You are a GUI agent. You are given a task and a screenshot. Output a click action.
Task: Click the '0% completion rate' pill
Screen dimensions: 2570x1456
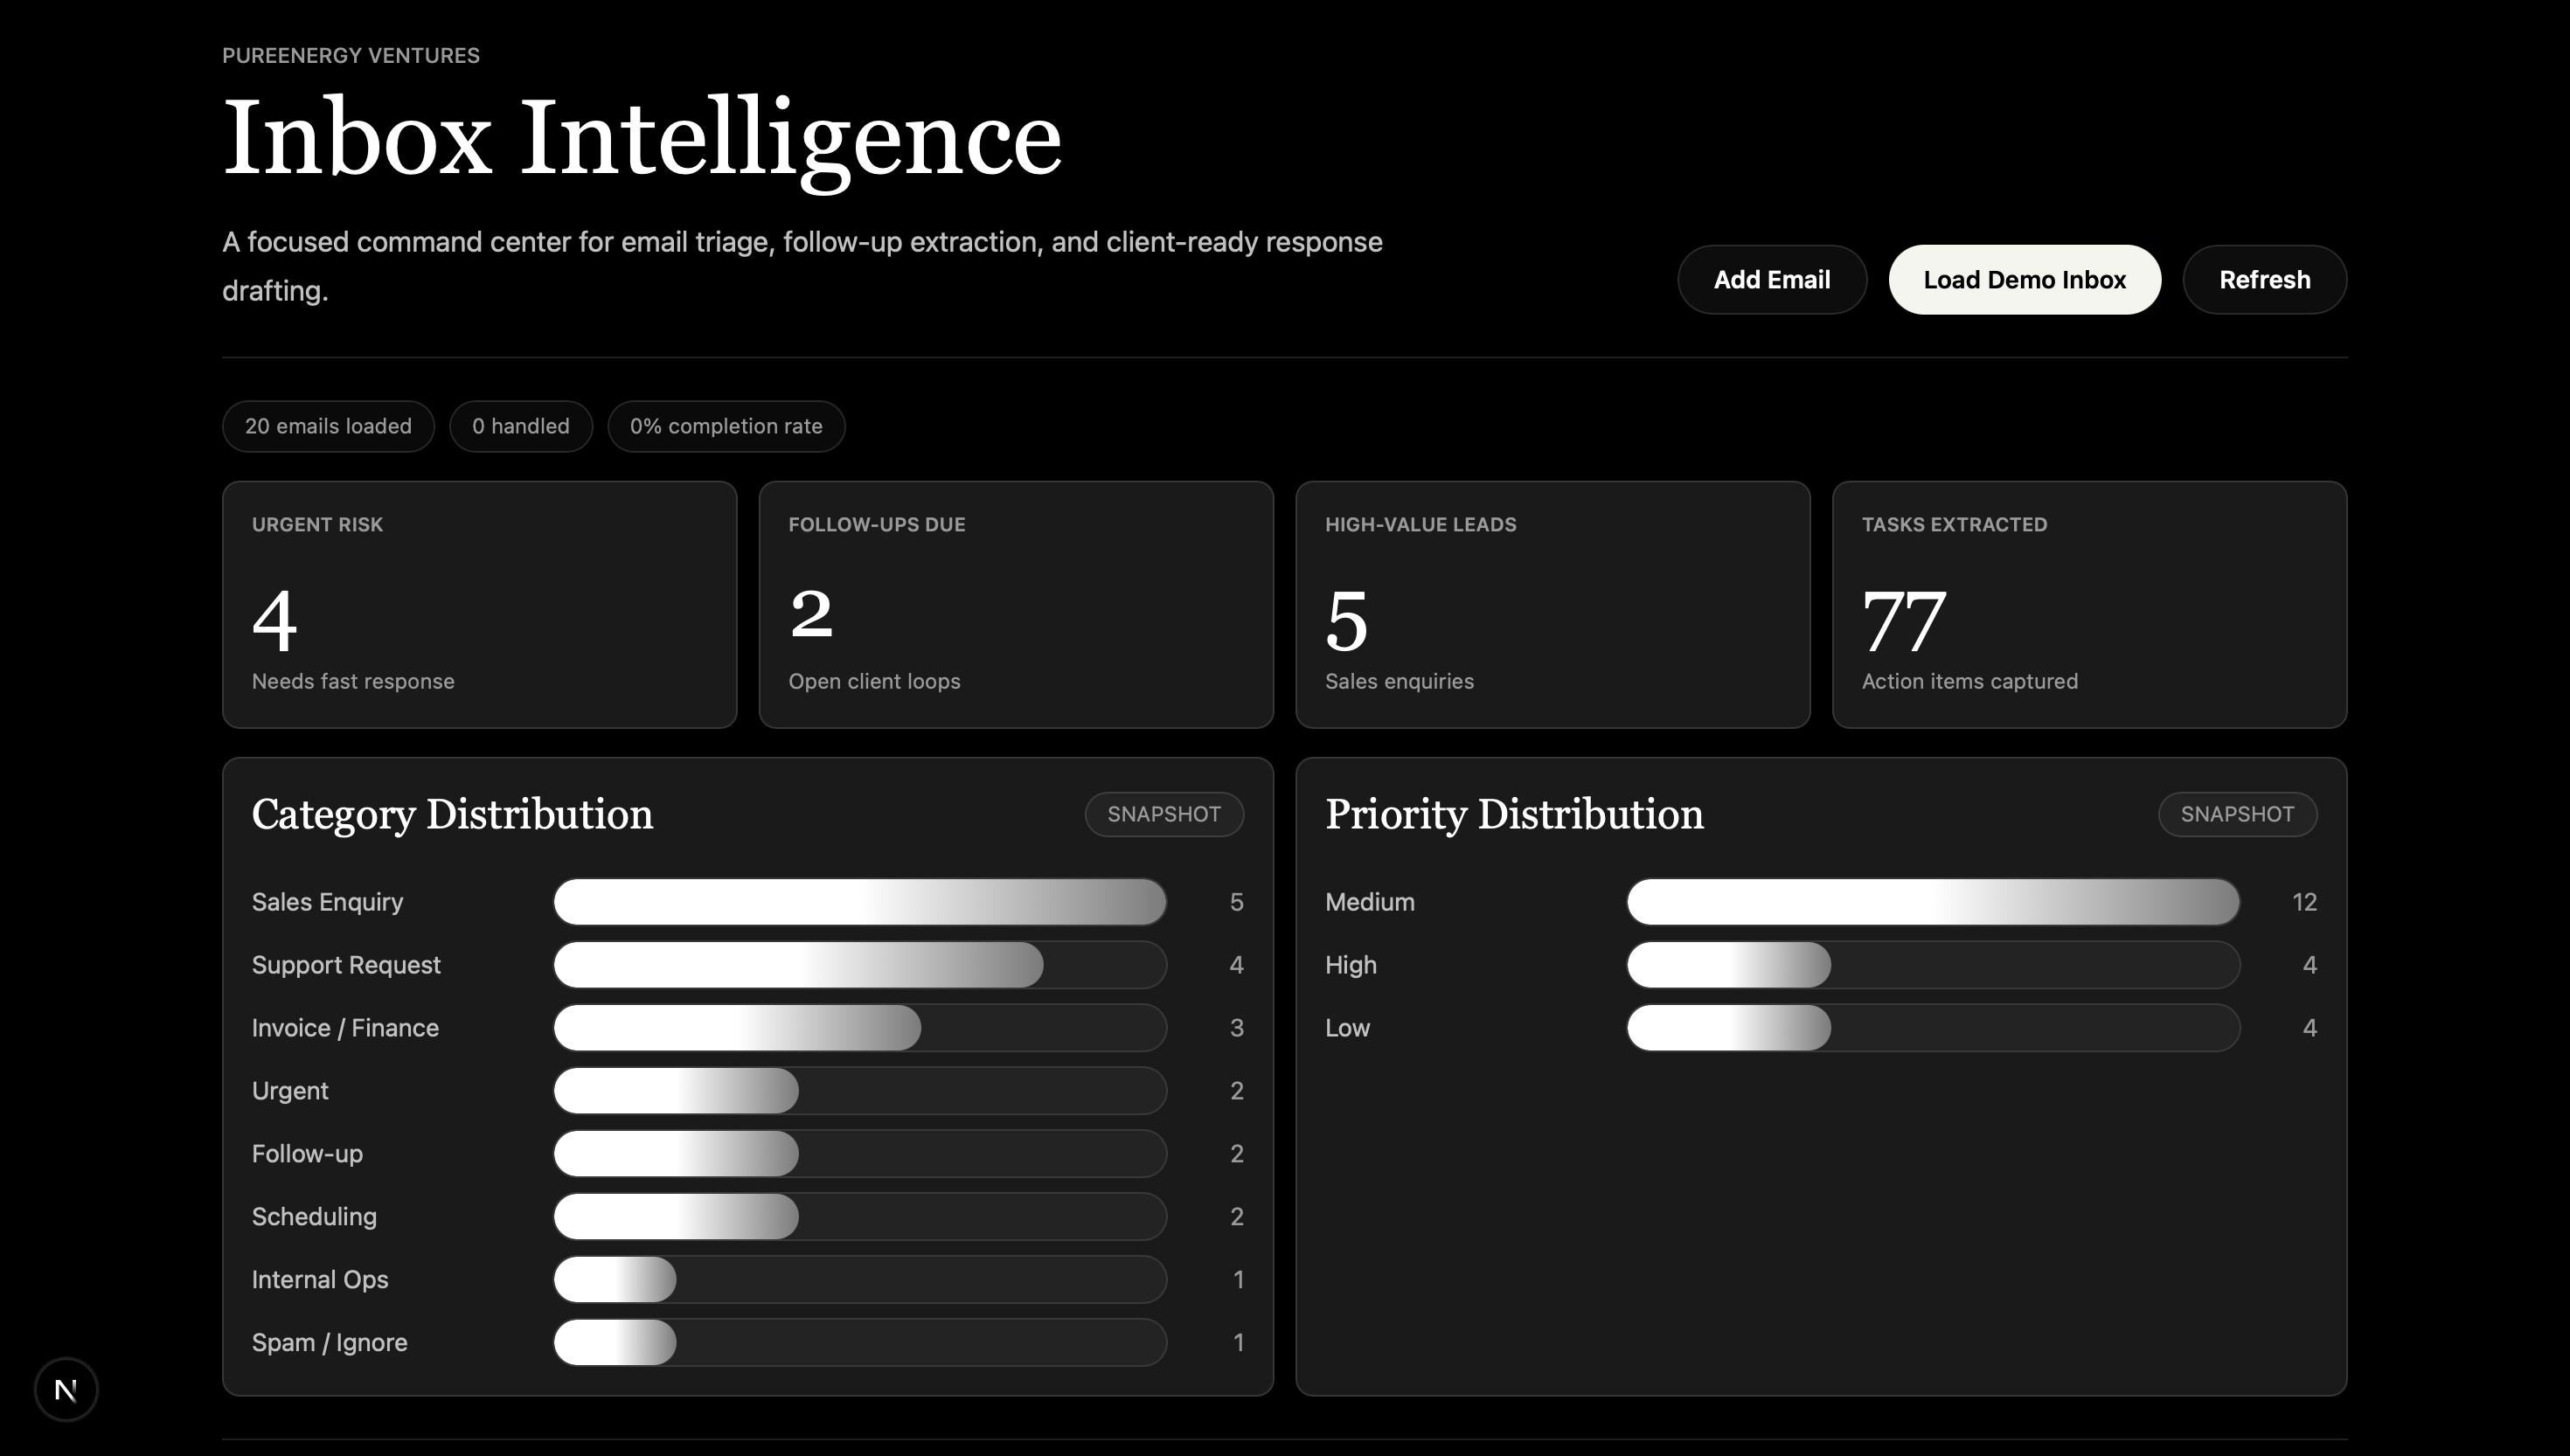[726, 426]
